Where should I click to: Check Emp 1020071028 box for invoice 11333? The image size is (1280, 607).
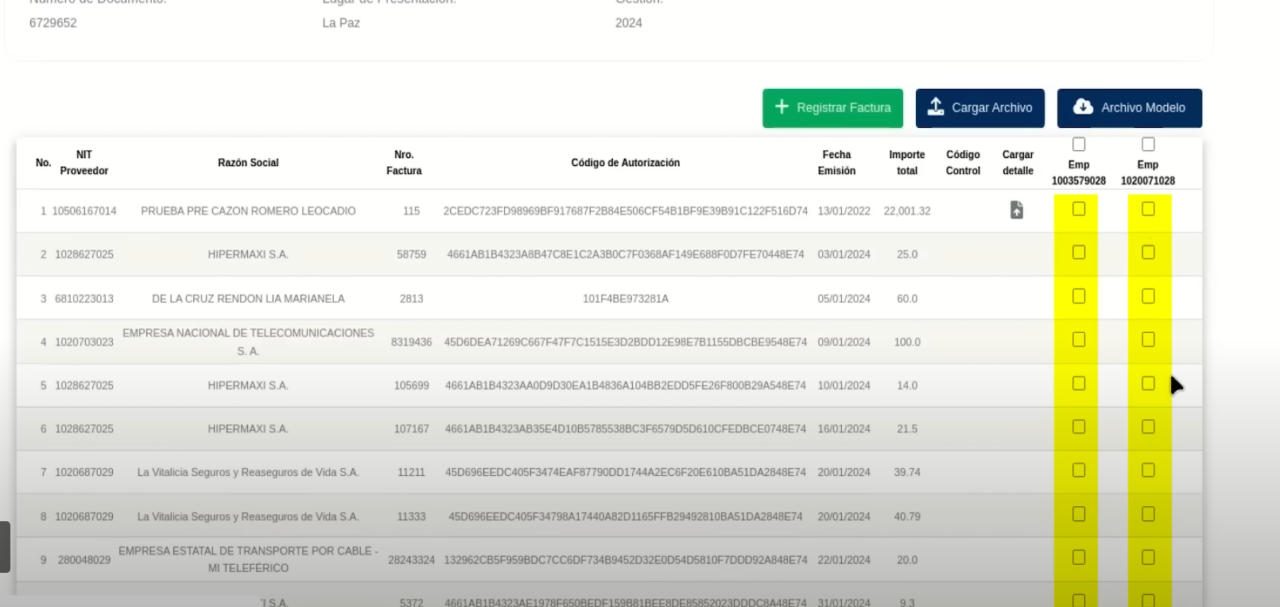click(1148, 514)
